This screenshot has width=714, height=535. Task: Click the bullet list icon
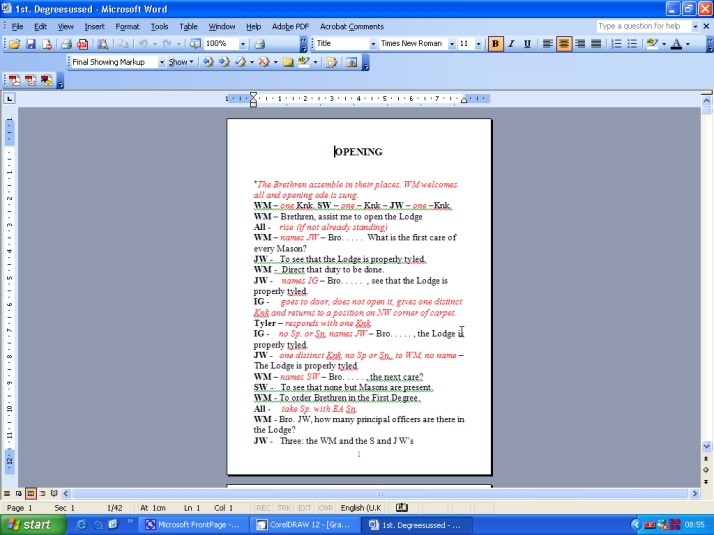coord(632,44)
